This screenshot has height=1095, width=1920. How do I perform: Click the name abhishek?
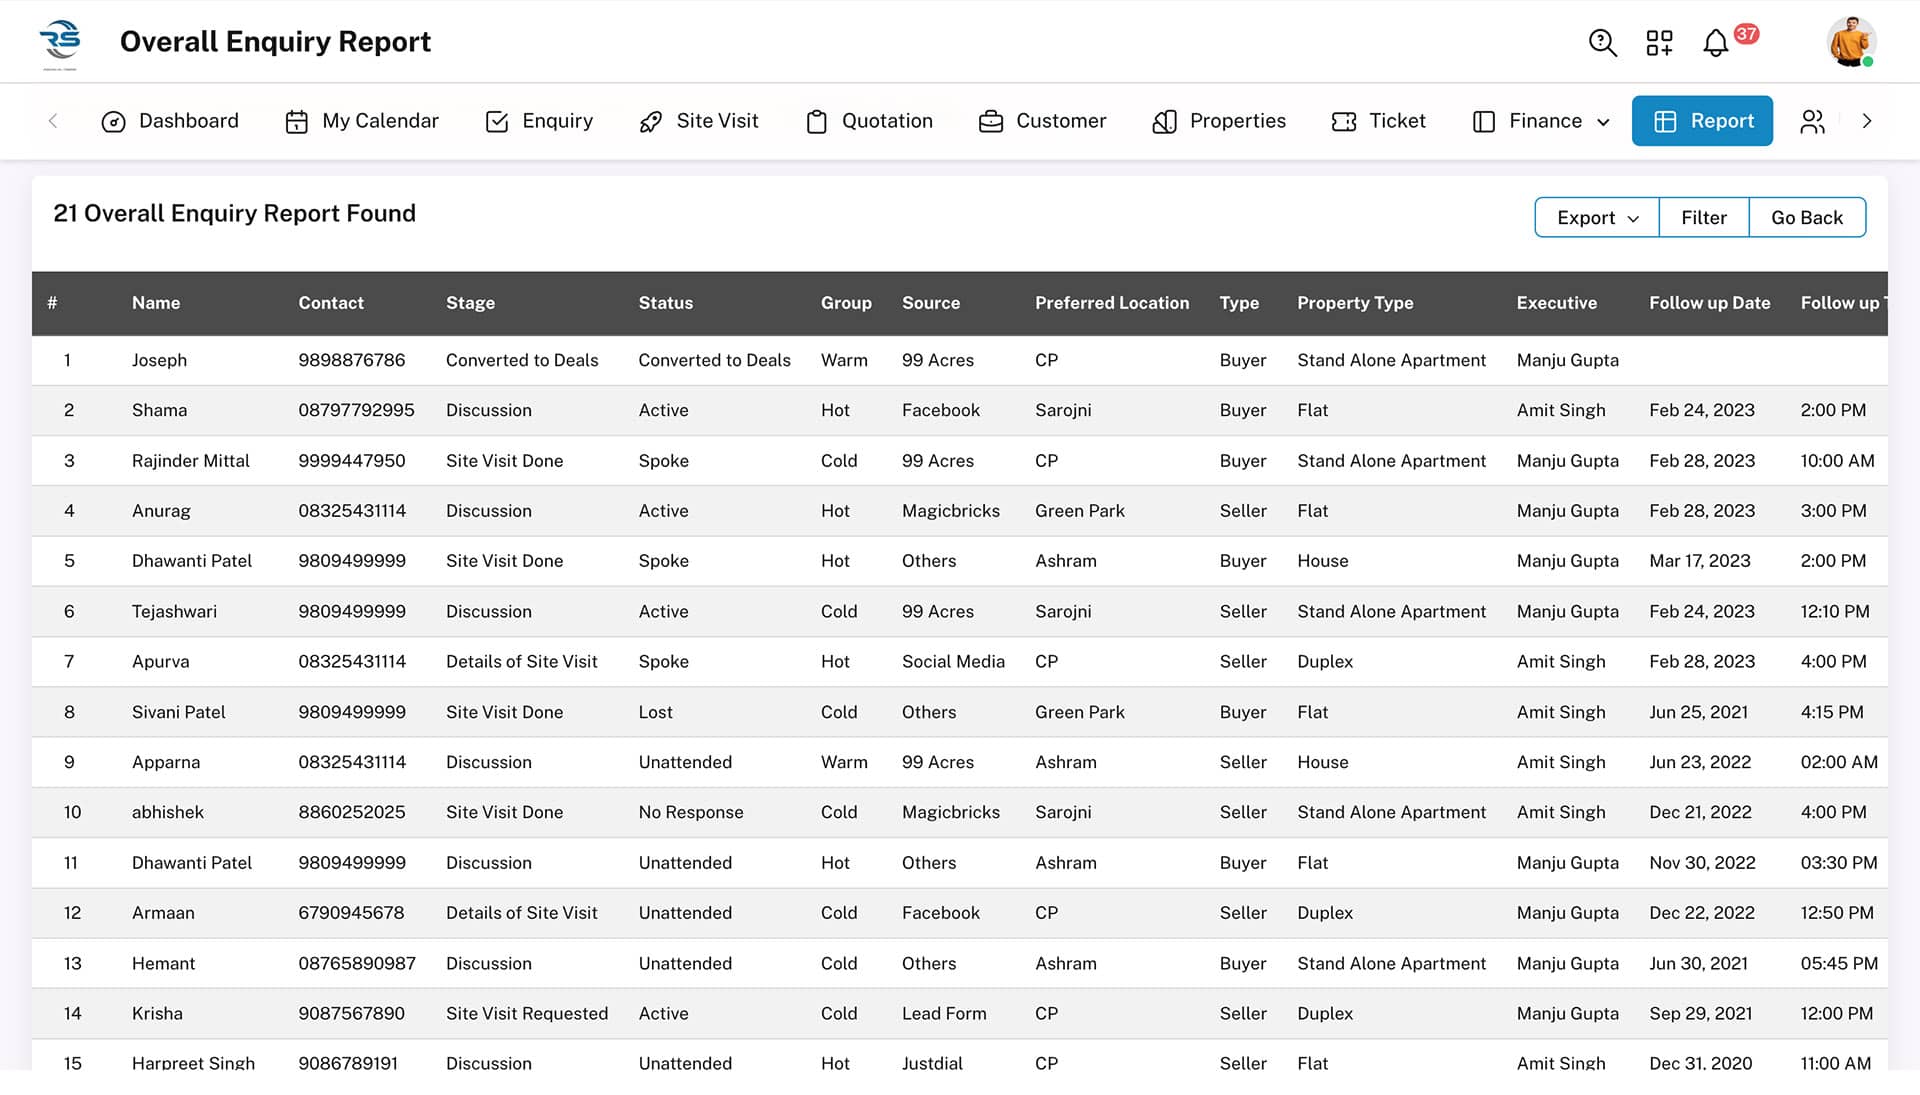[x=168, y=813]
